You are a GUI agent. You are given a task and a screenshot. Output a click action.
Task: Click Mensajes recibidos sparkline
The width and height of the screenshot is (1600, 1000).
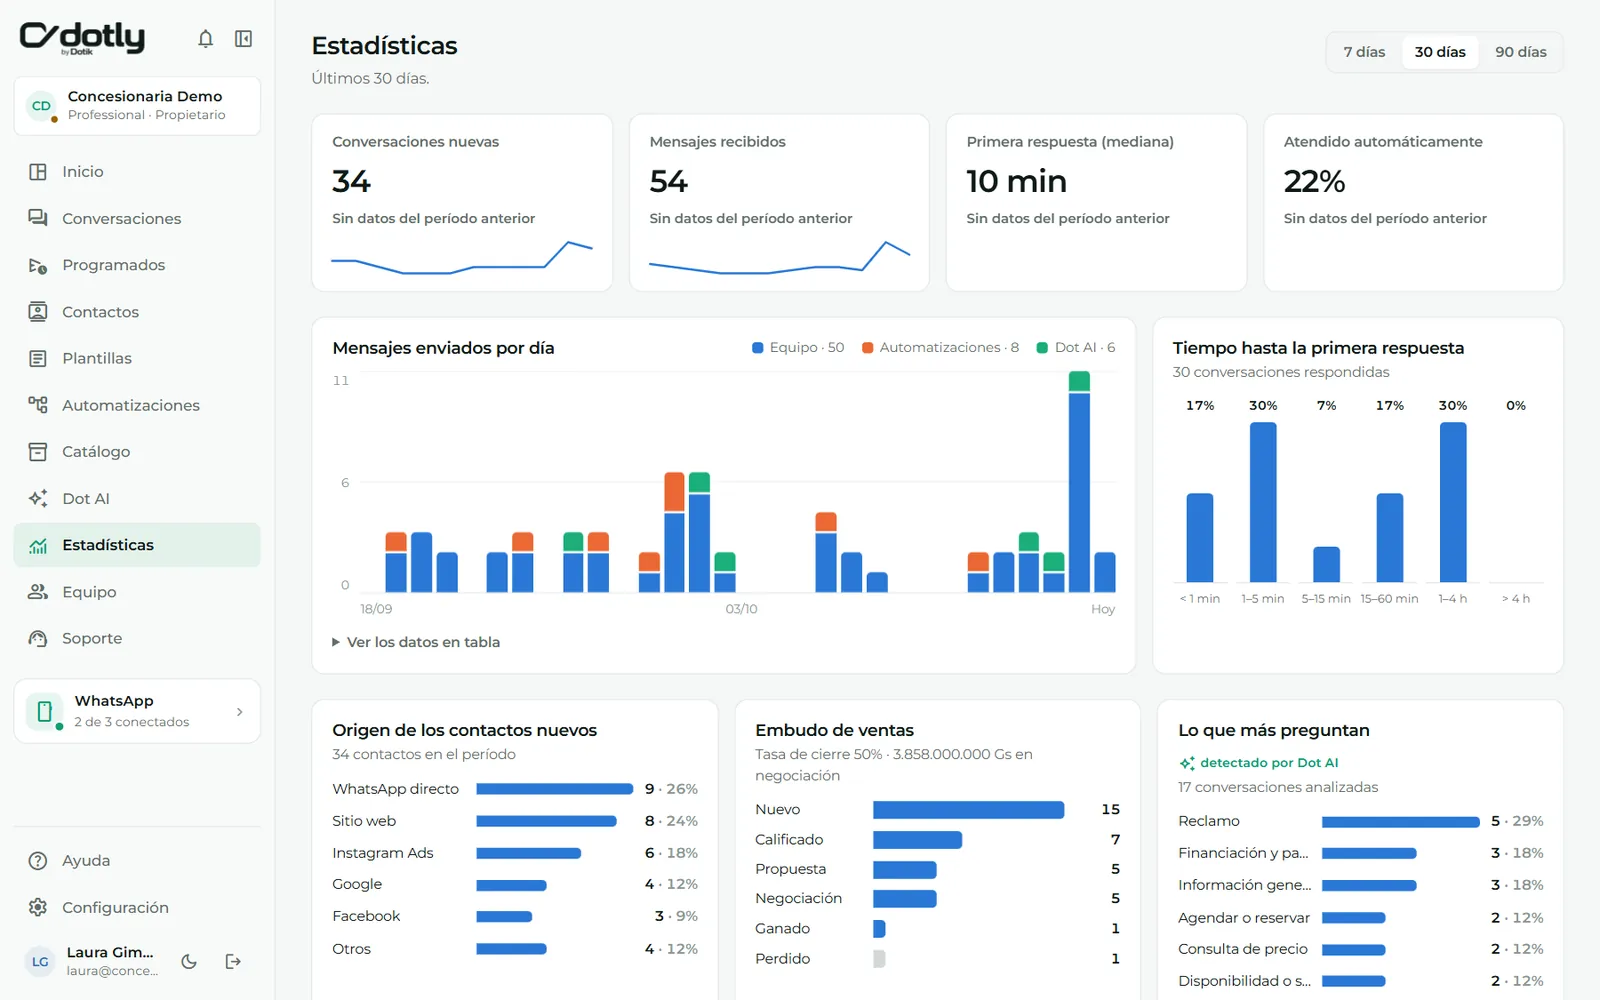pos(779,257)
